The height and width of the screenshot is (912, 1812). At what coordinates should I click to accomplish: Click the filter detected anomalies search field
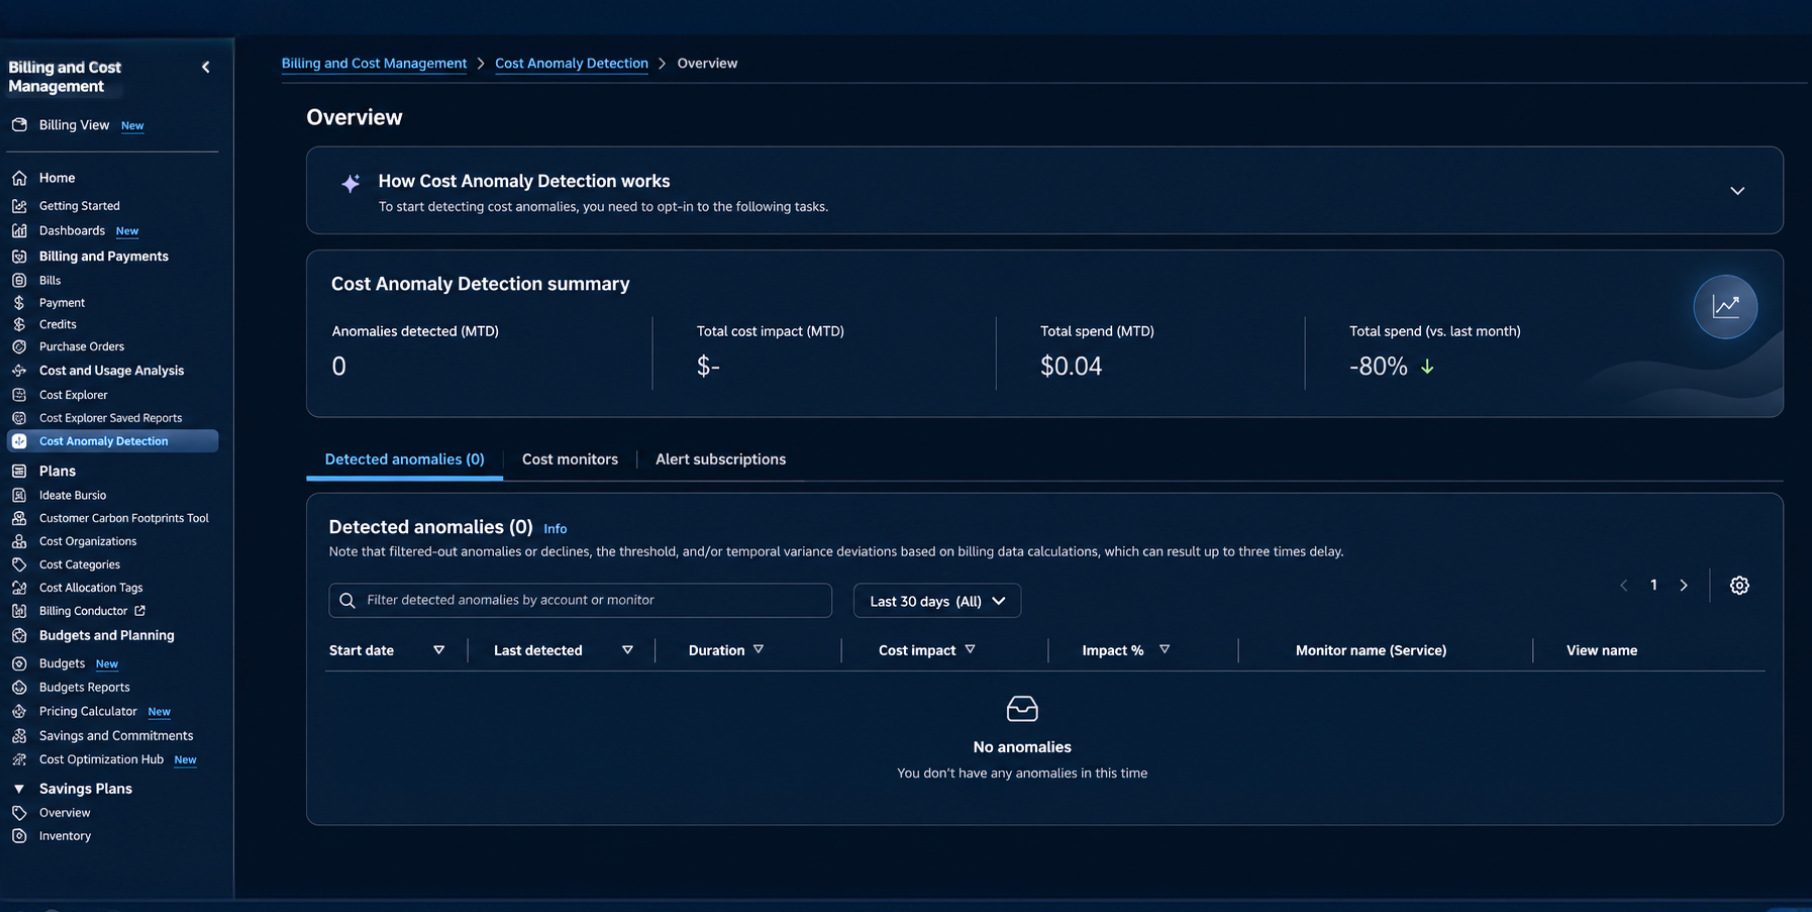[580, 601]
